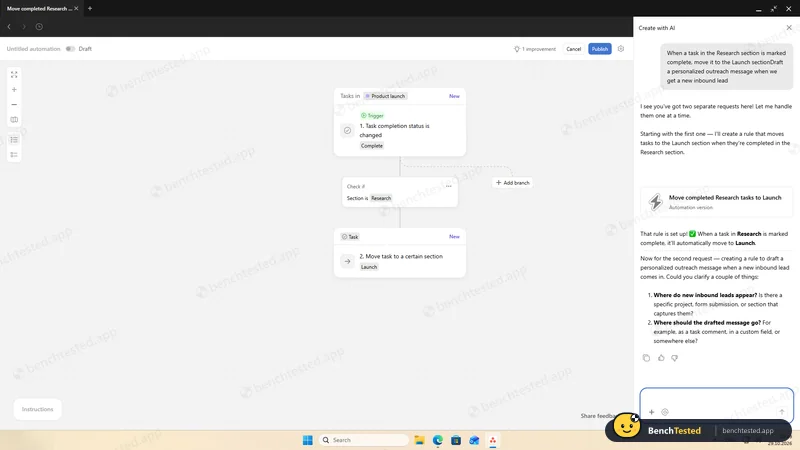Give thumbs down to AI response

tap(674, 358)
